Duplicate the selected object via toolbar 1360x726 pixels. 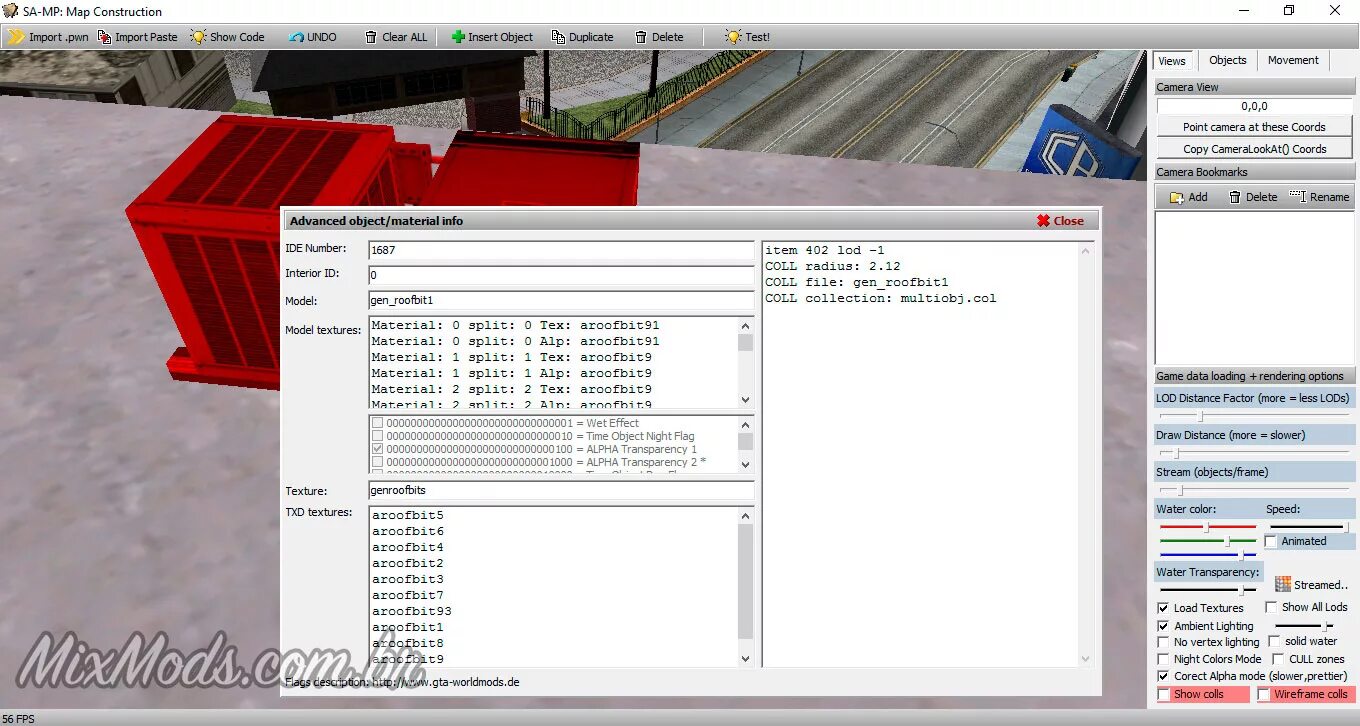582,37
